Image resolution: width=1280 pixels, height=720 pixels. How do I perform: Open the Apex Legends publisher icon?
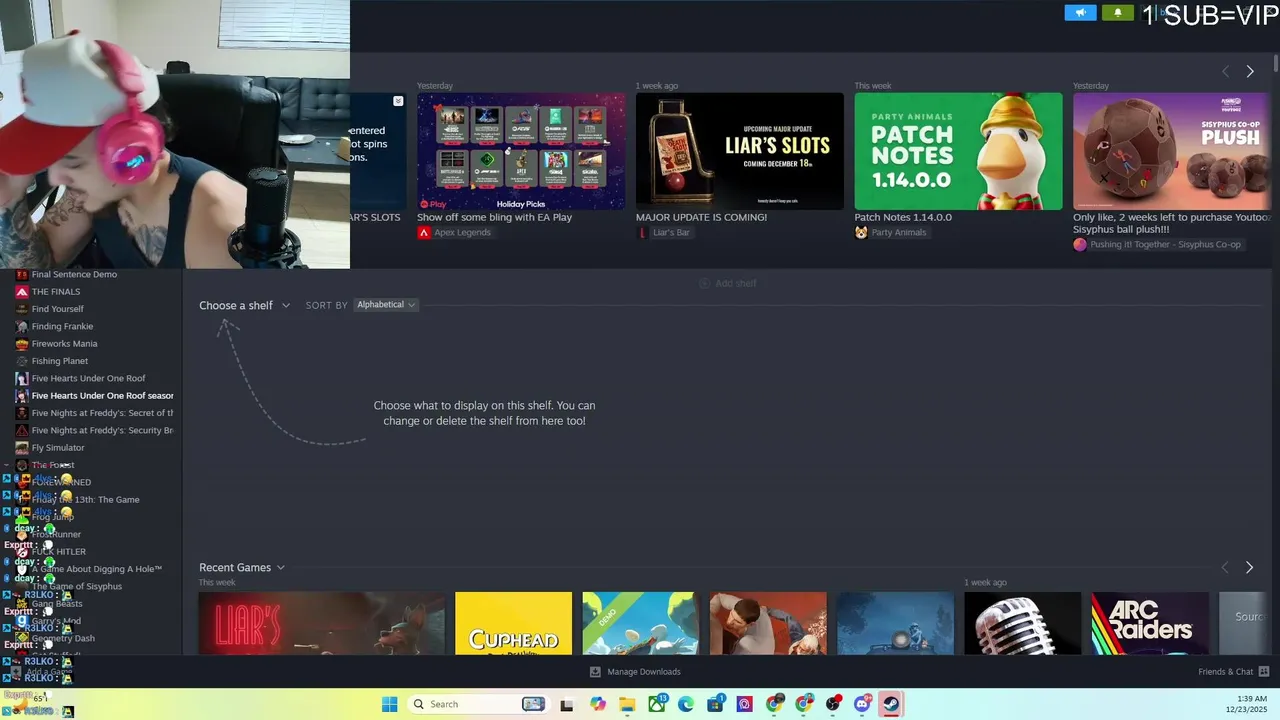(424, 232)
